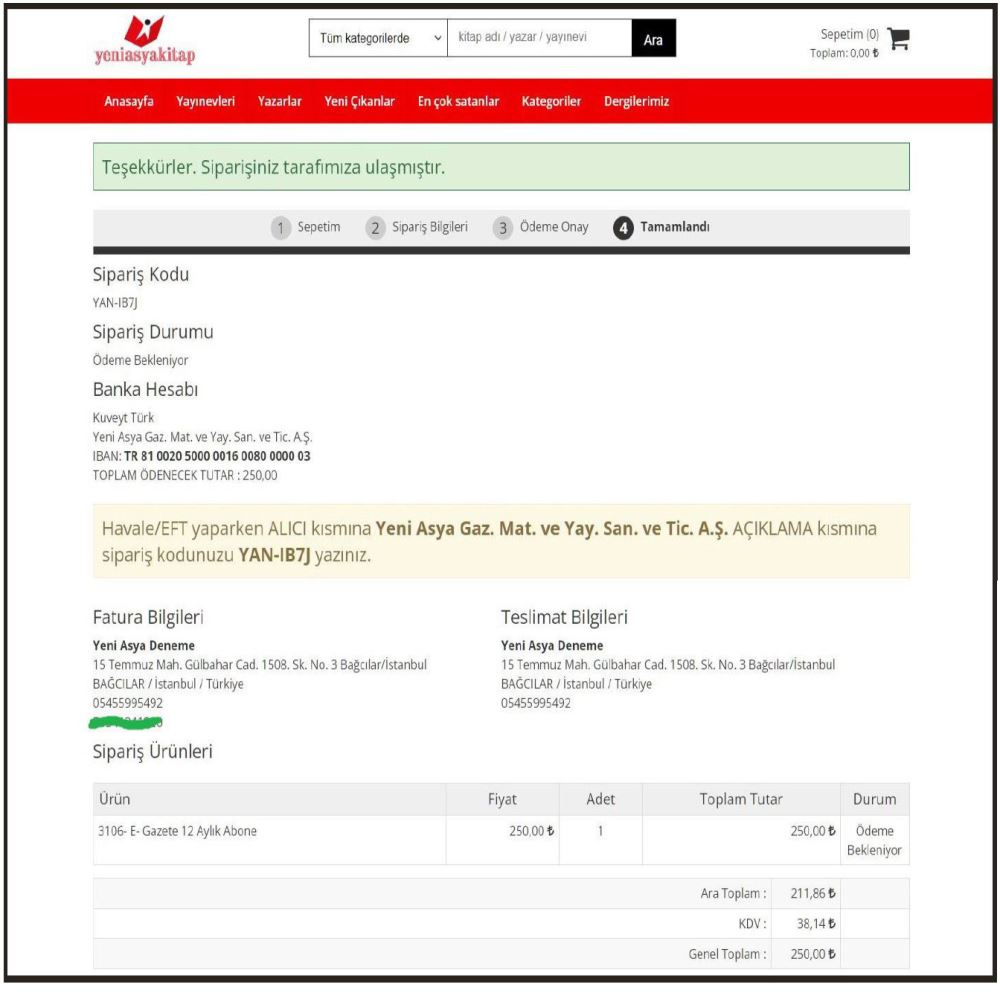
Task: Click the Kuveyt Türk bank name
Action: point(123,418)
